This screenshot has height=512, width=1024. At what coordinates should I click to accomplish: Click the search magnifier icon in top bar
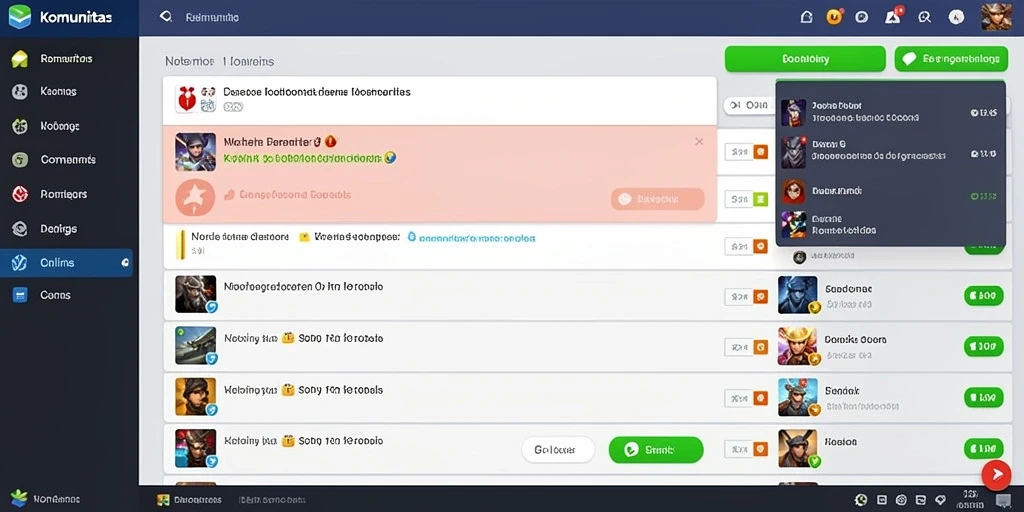tap(166, 17)
